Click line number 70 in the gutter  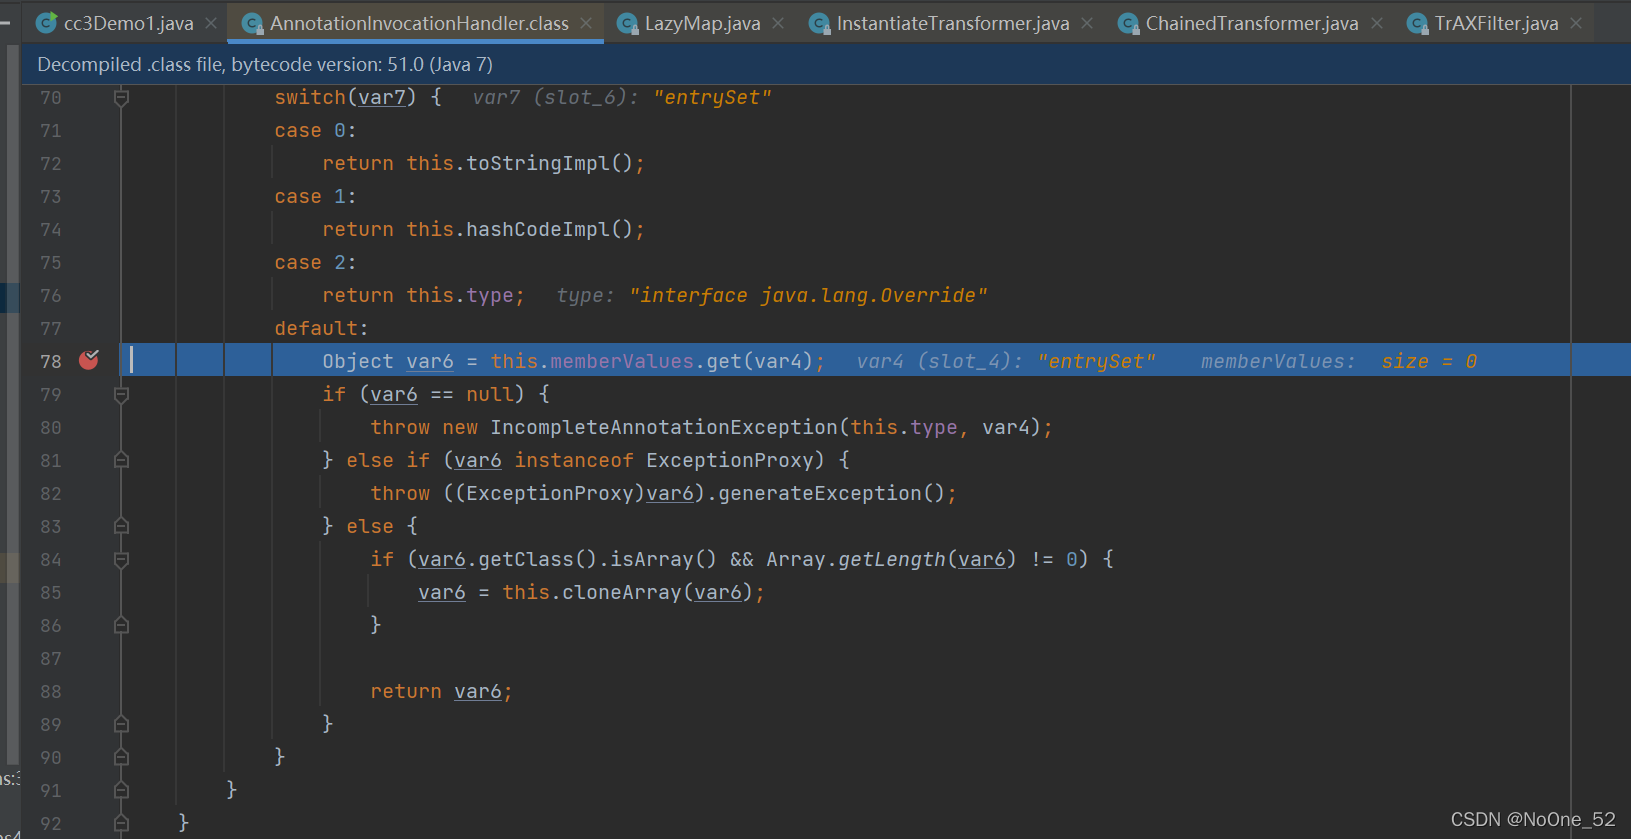click(x=51, y=97)
